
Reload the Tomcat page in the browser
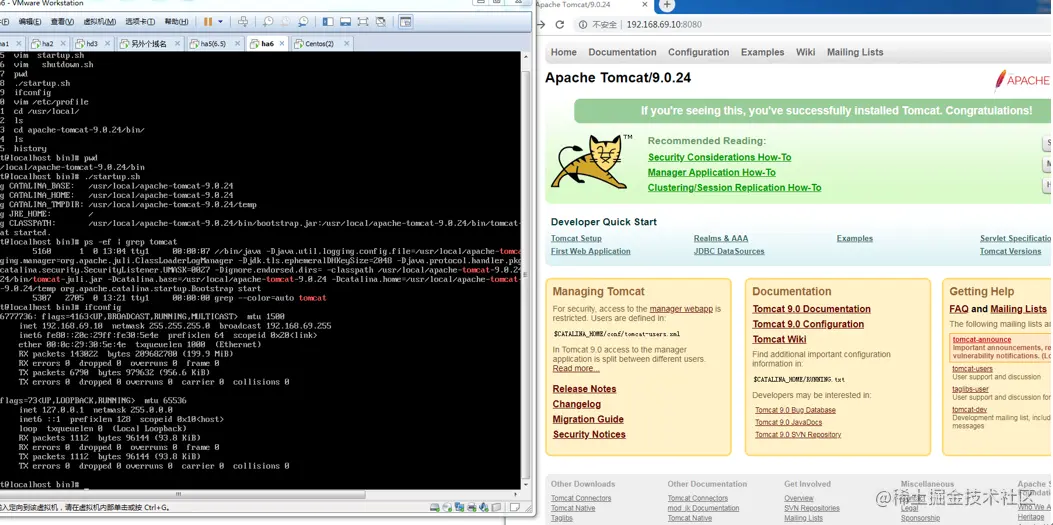click(x=559, y=25)
